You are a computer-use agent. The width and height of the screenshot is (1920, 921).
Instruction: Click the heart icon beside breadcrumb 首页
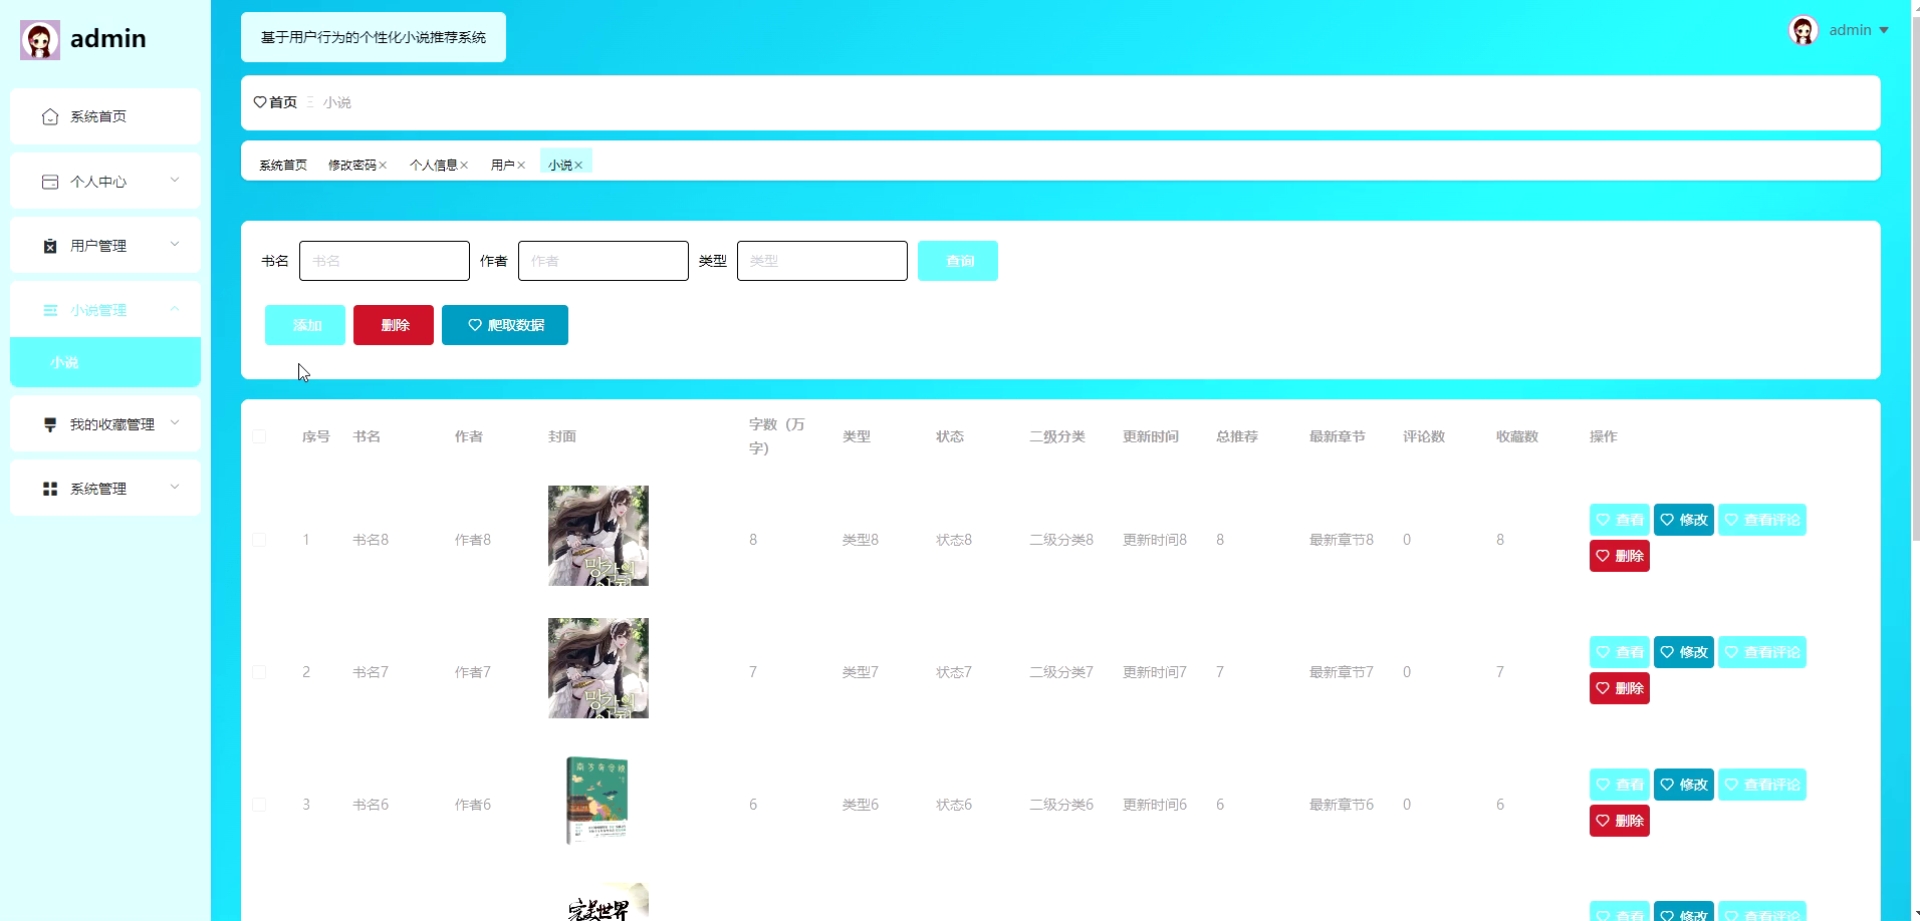260,102
